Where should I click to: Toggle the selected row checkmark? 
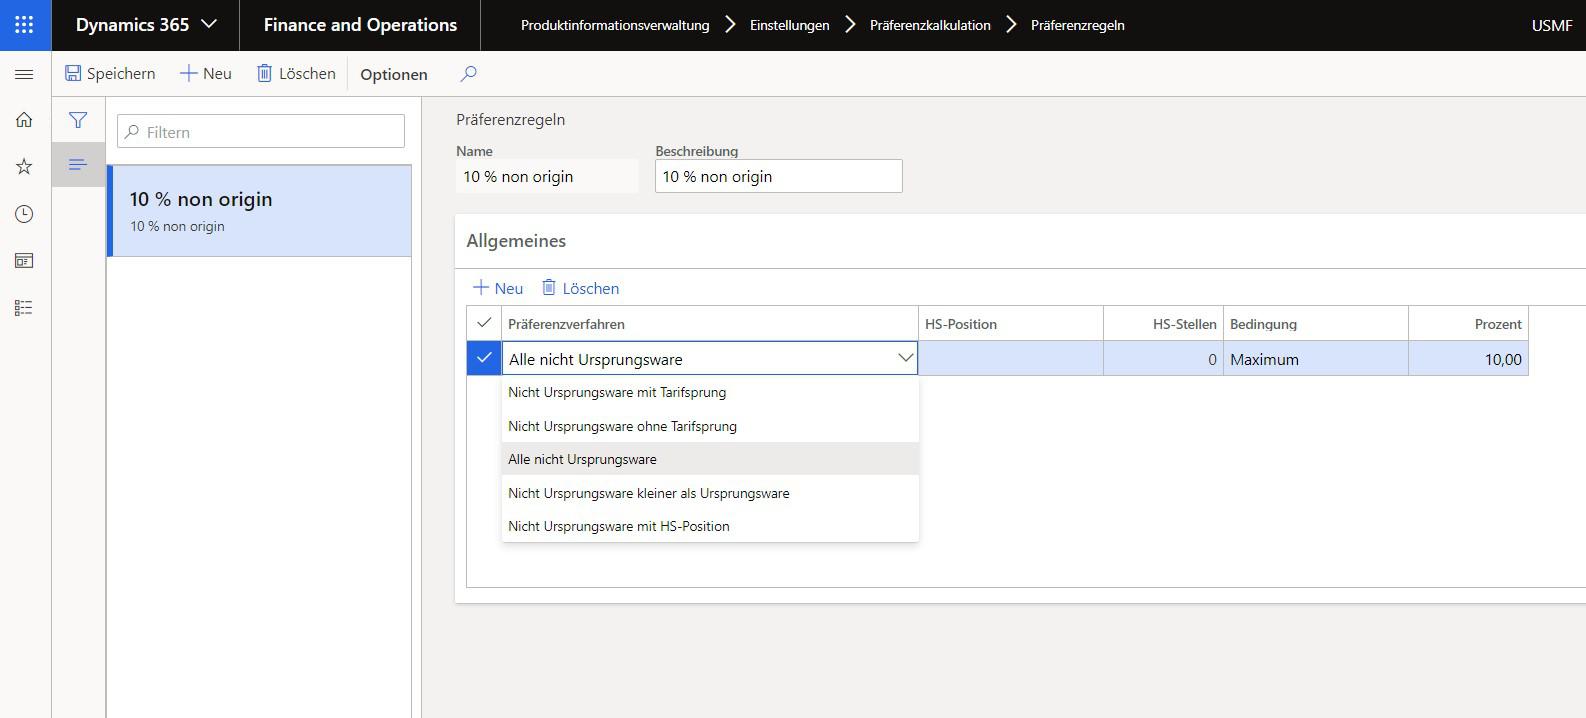click(x=484, y=358)
